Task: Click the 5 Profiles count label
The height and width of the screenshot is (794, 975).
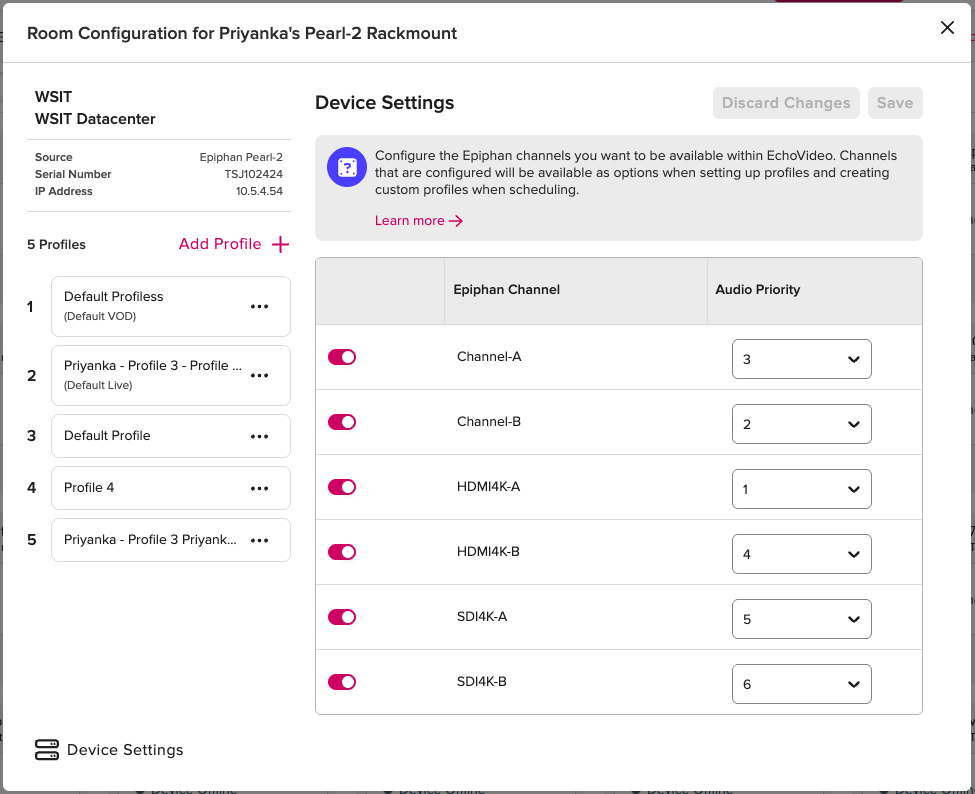Action: [x=57, y=244]
